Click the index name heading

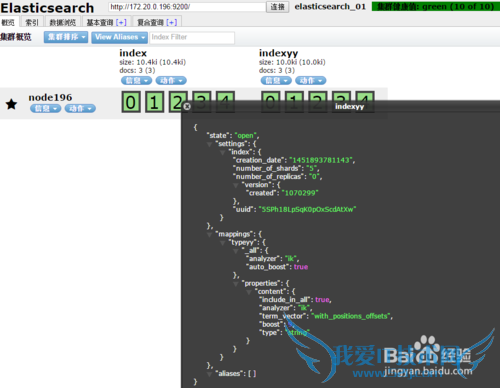click(133, 53)
